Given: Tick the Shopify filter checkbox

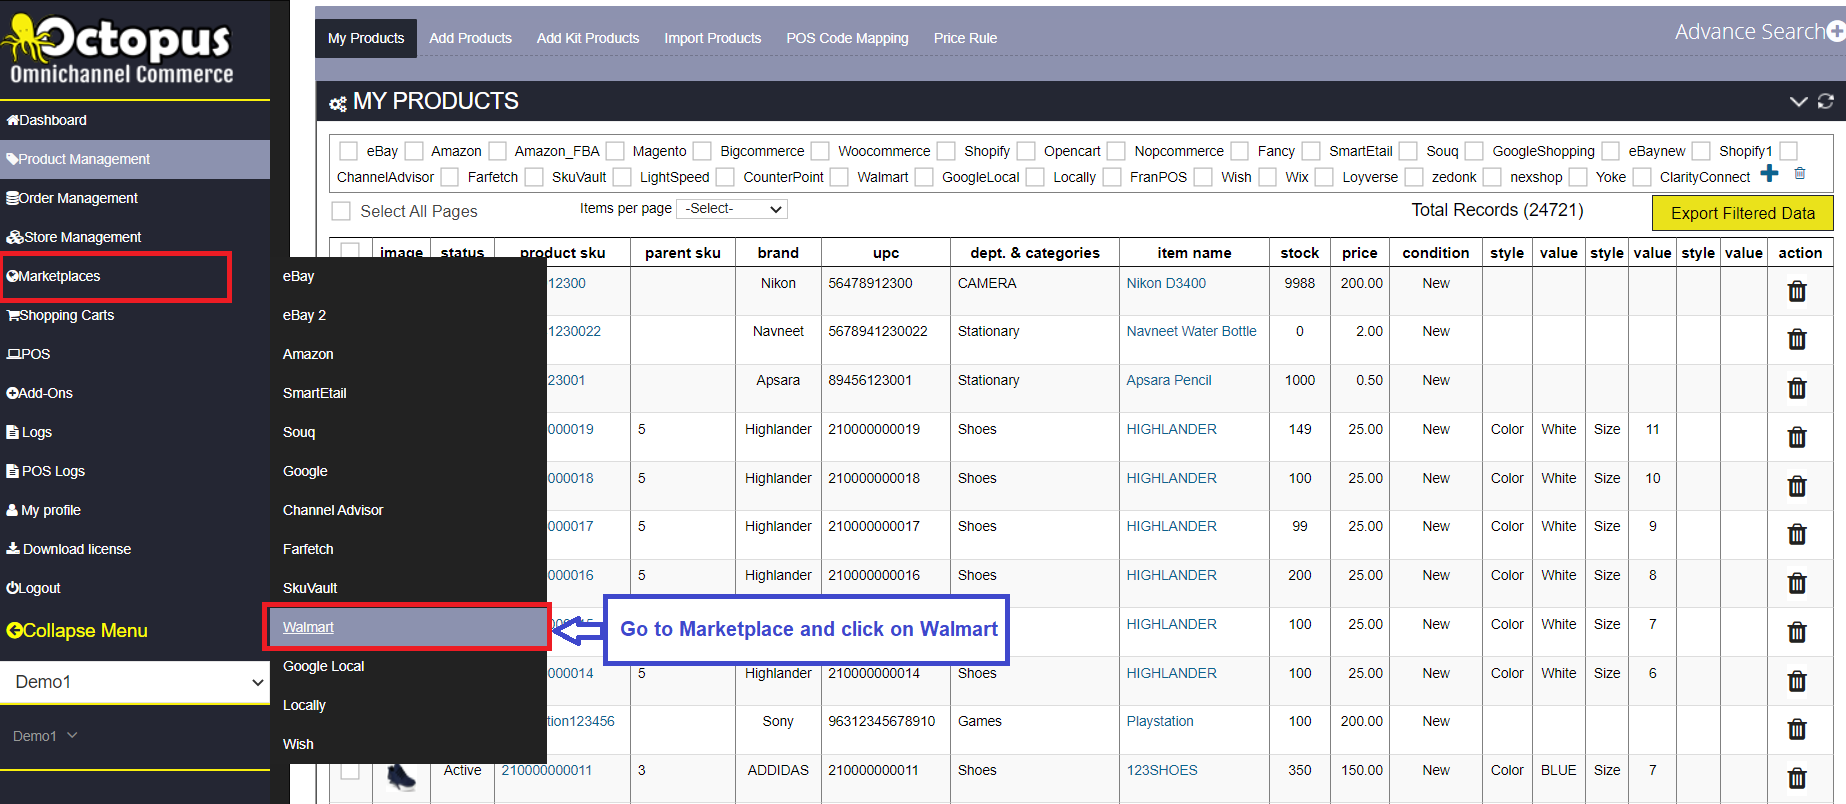Looking at the screenshot, I should (x=946, y=151).
